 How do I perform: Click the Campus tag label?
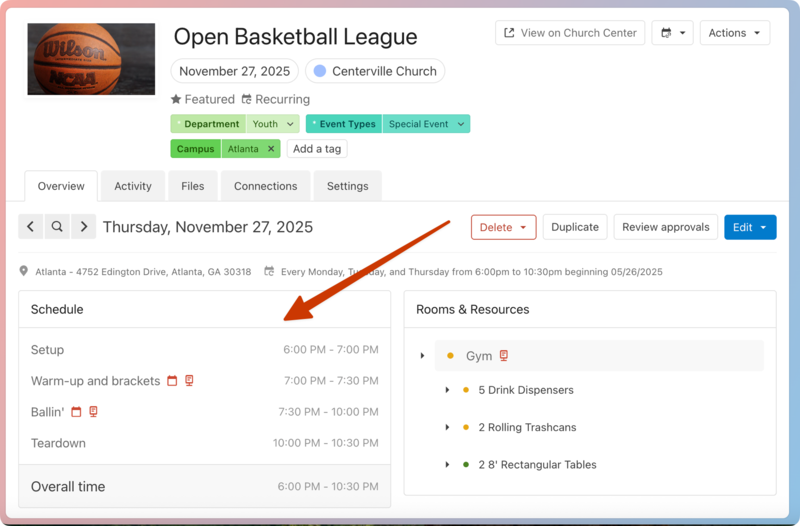click(x=195, y=148)
